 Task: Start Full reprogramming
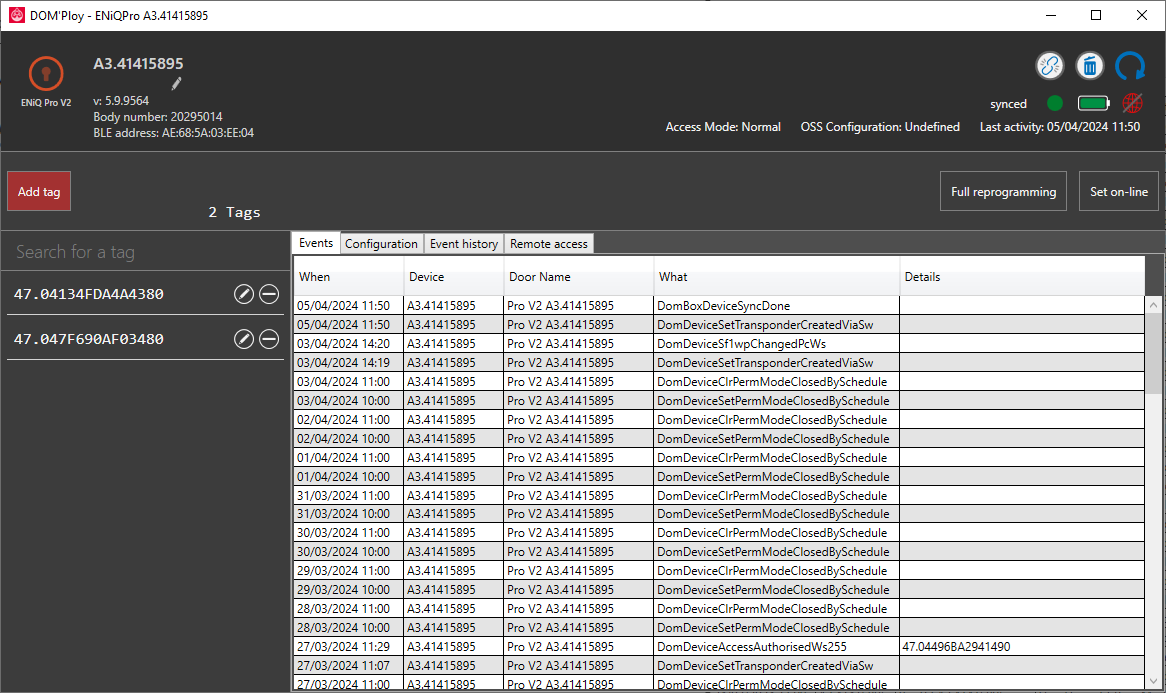(1003, 192)
